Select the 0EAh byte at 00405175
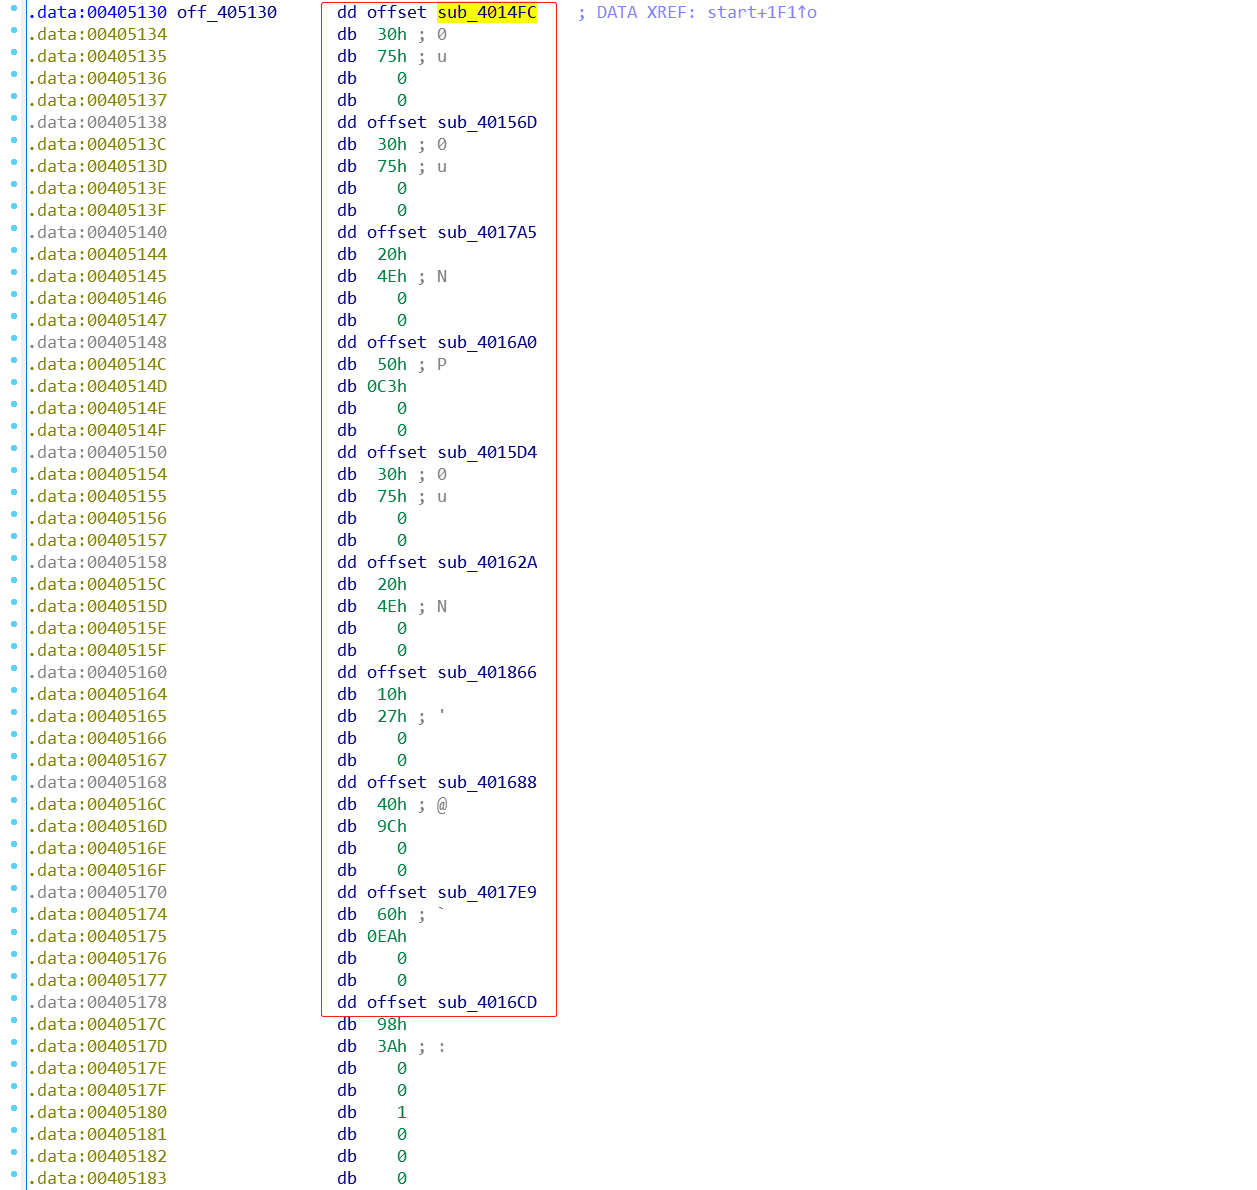The image size is (1257, 1190). [387, 936]
